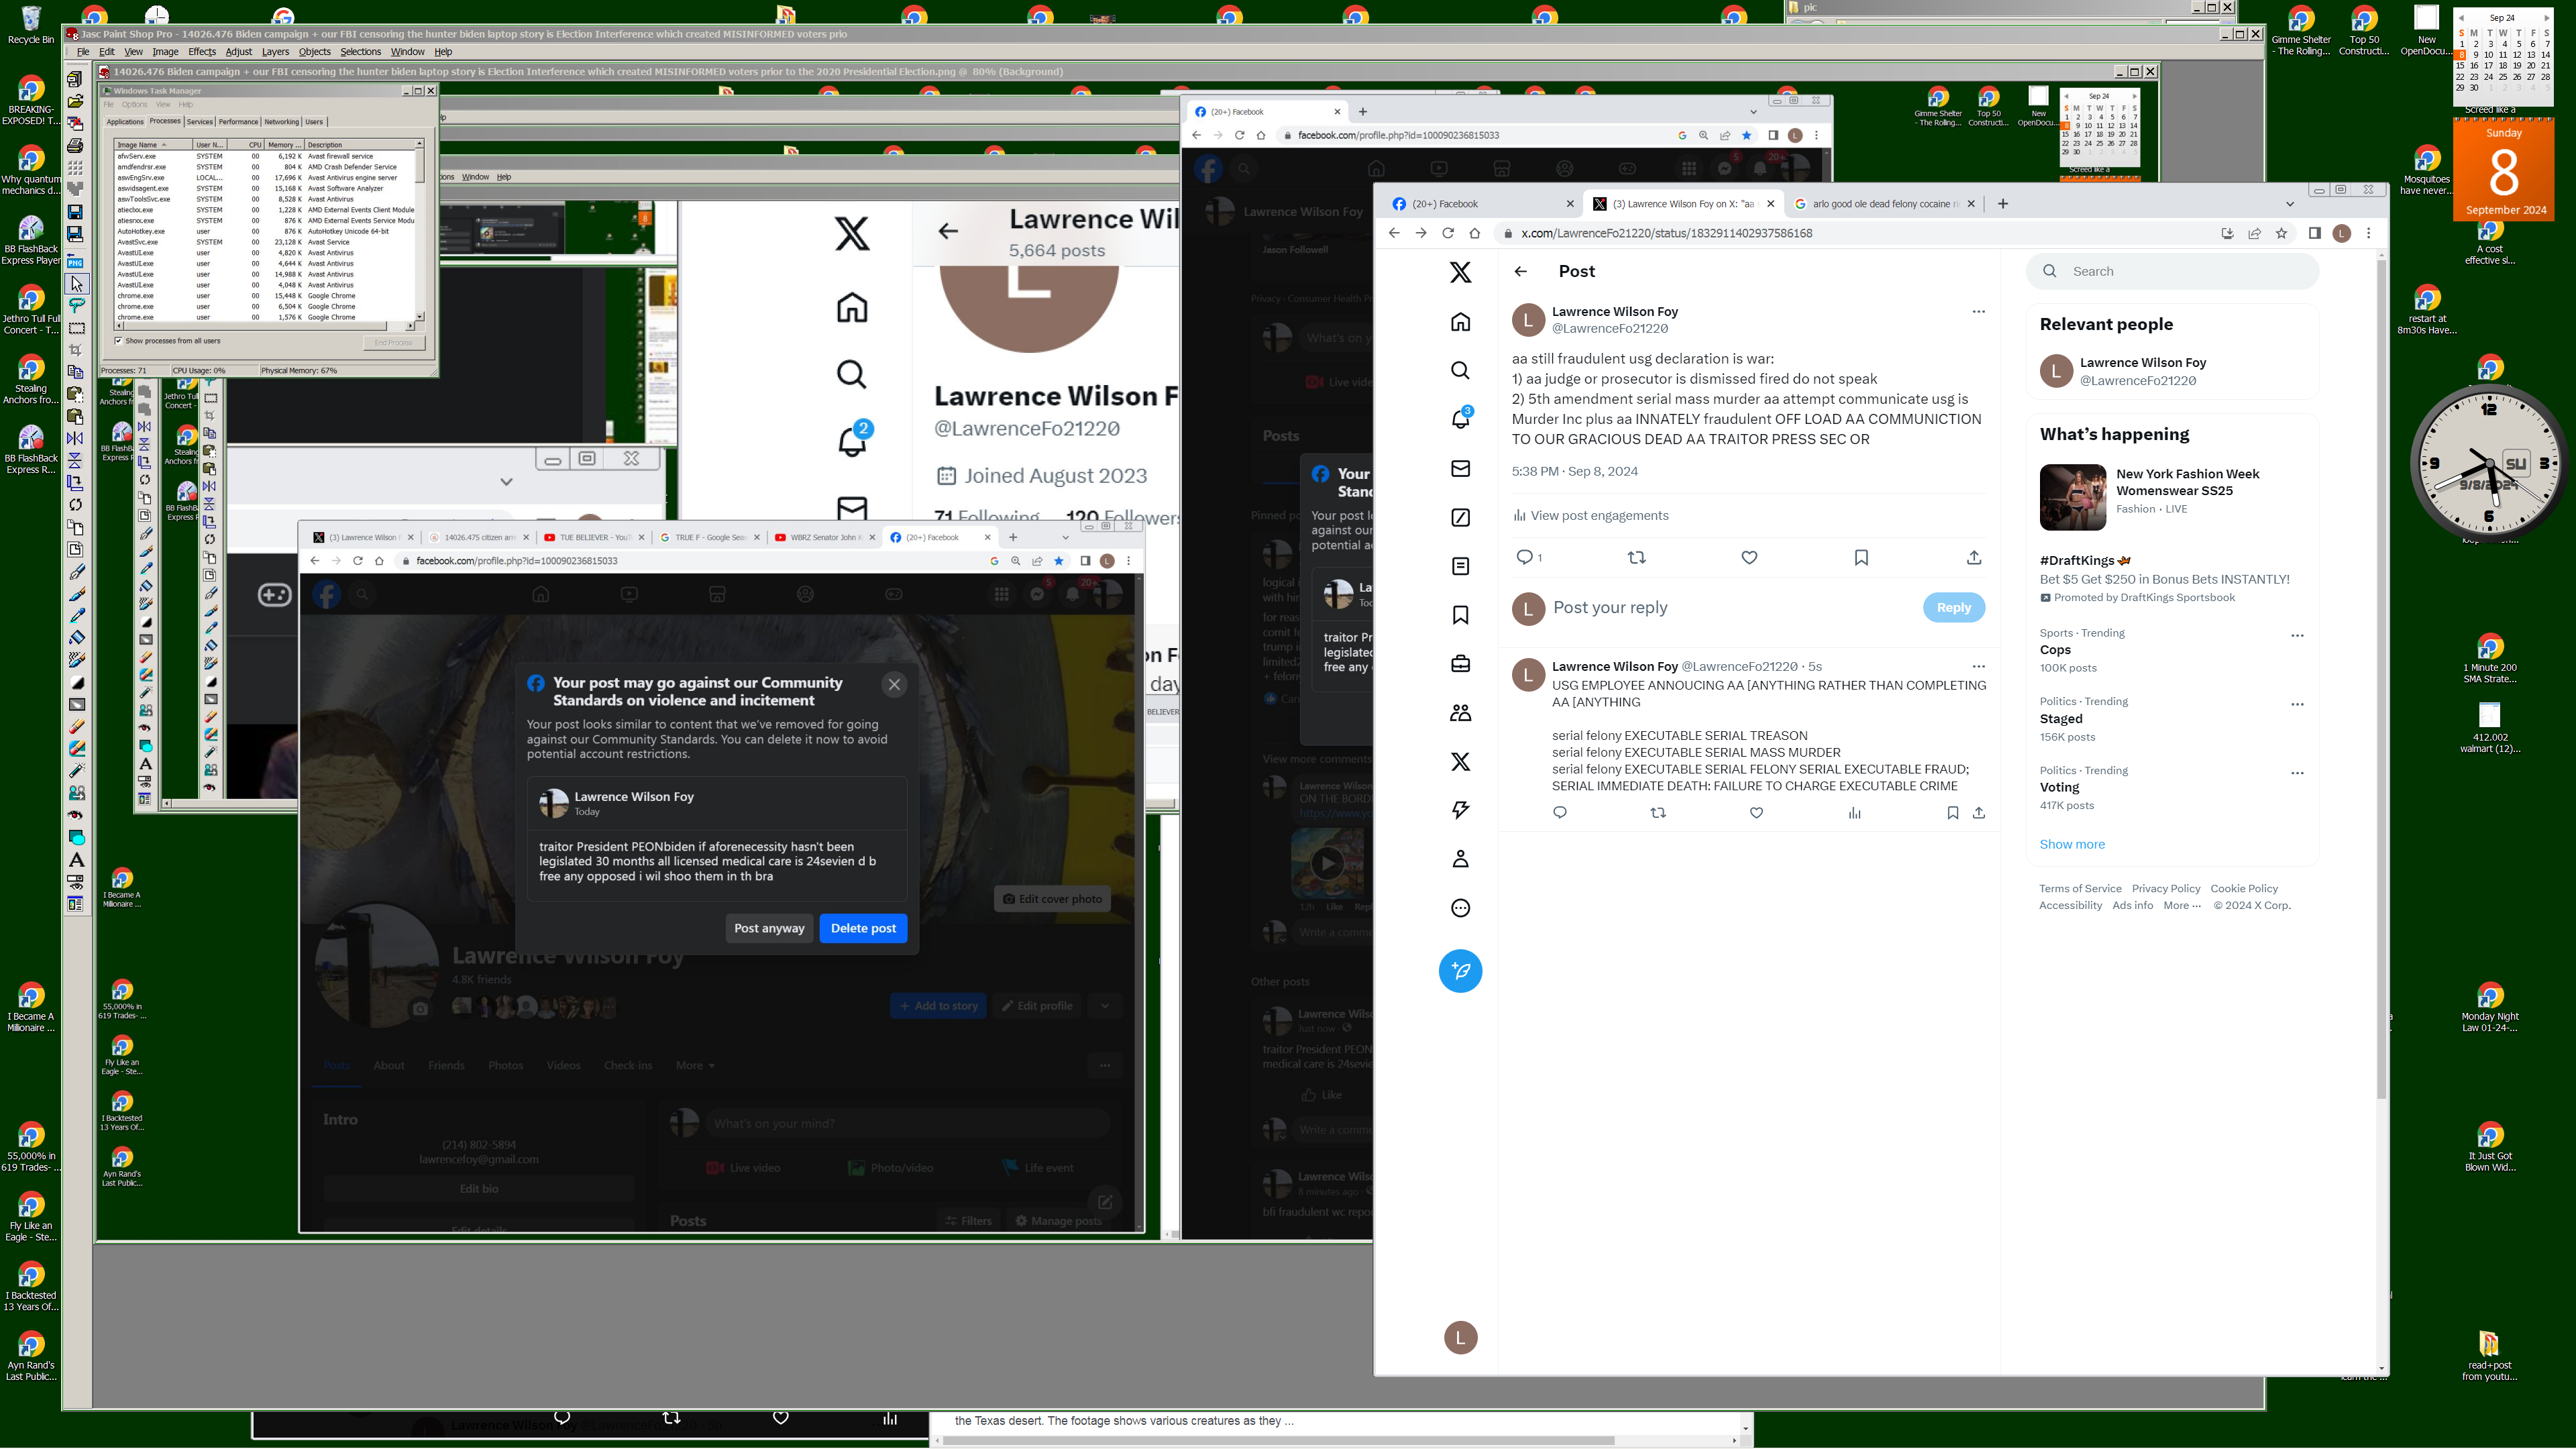Expand Chrome tab search dropdown arrow
This screenshot has width=2576, height=1449.
tap(2289, 204)
